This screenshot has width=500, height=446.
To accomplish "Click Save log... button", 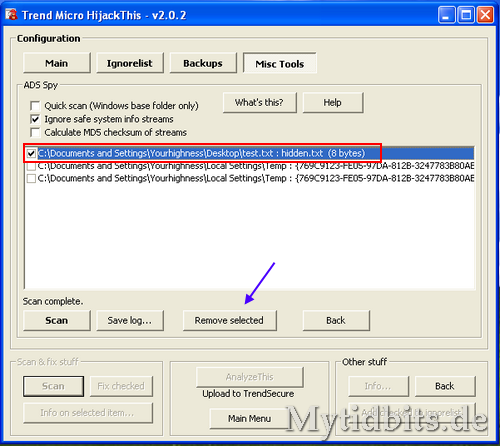I will 130,320.
